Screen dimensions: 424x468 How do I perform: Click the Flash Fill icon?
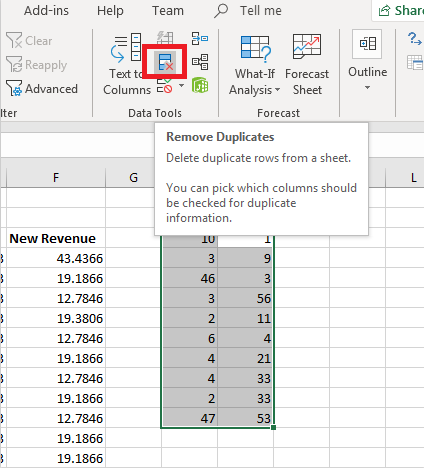click(x=165, y=38)
